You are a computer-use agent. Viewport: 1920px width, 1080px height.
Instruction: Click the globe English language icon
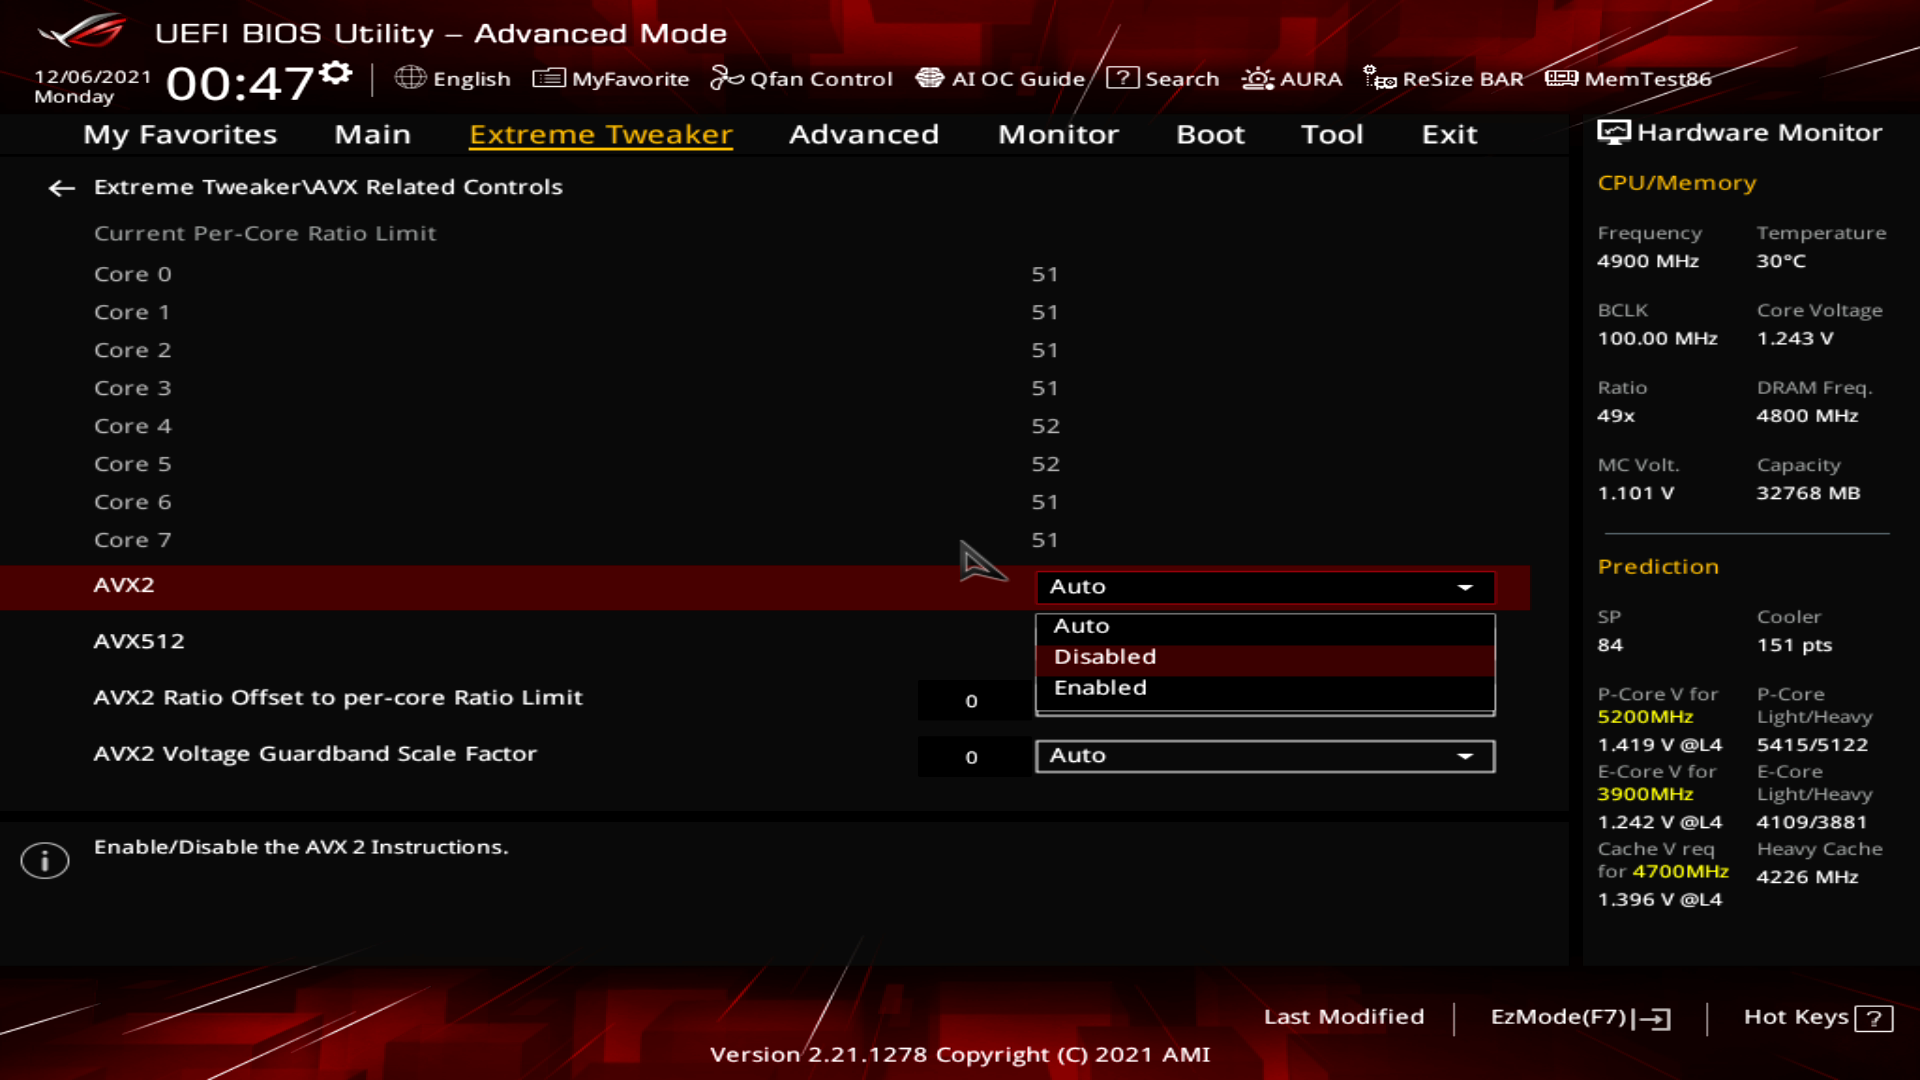click(410, 78)
